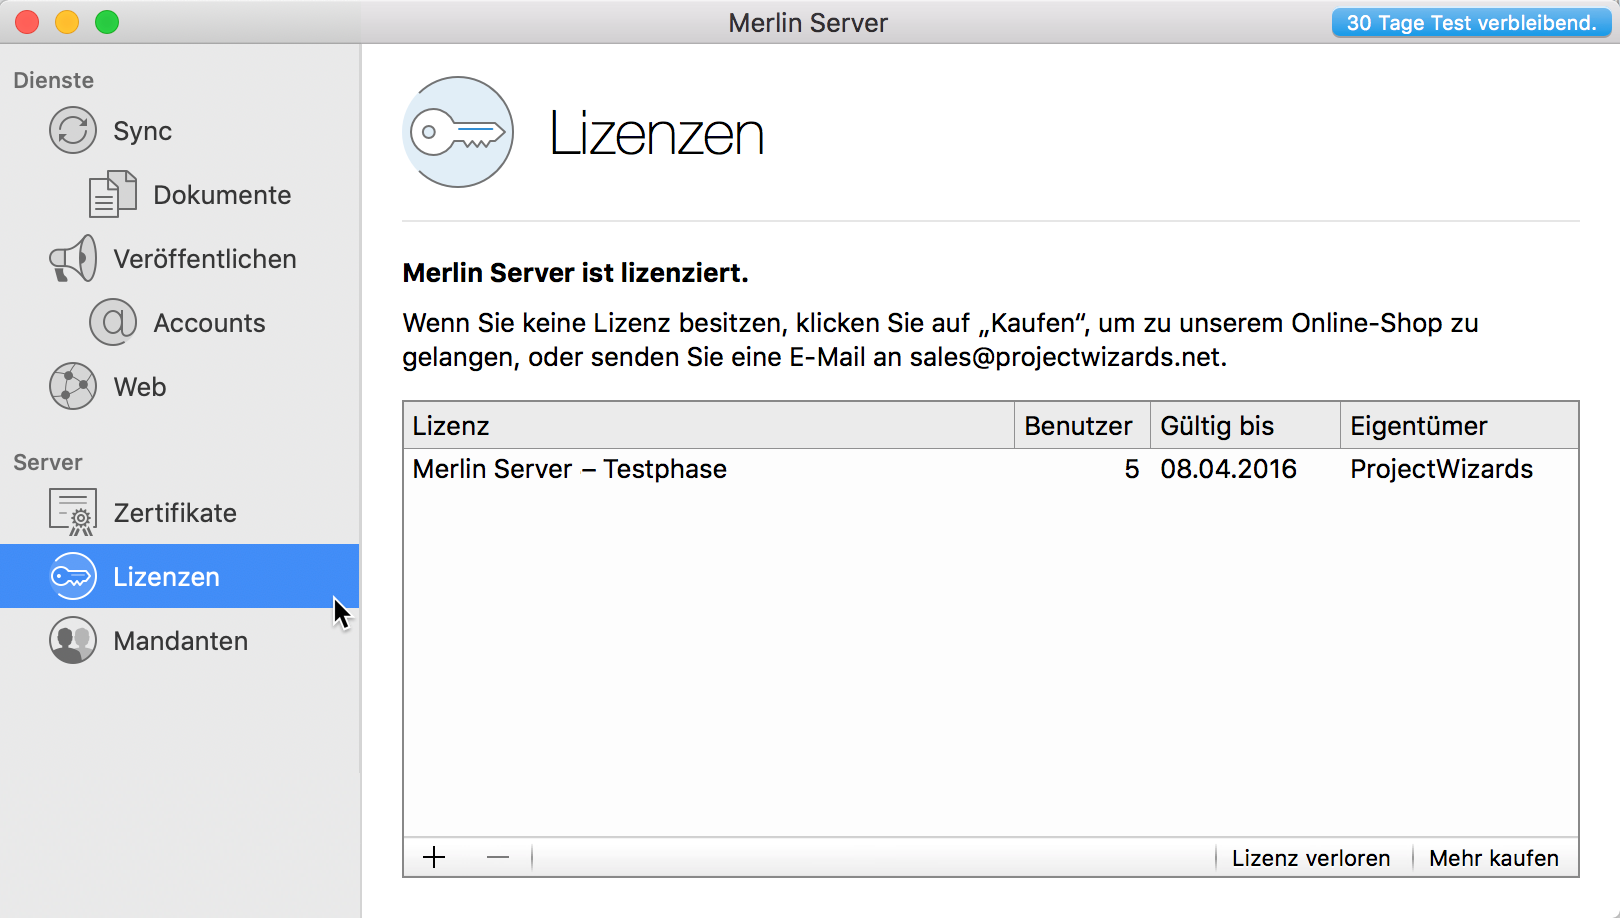This screenshot has height=918, width=1620.
Task: Select Veröffentlichen in the sidebar
Action: (x=205, y=259)
